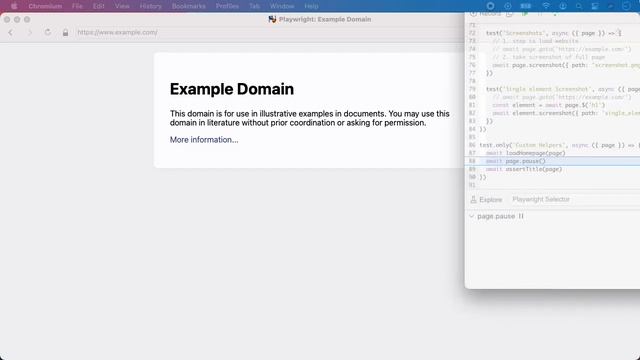Open the Chromium application menu

(x=45, y=6)
